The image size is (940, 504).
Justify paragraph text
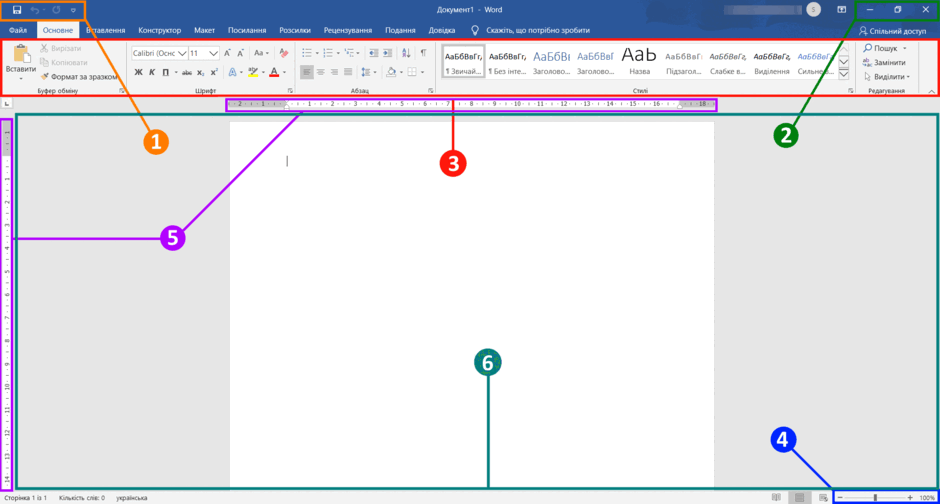point(348,73)
